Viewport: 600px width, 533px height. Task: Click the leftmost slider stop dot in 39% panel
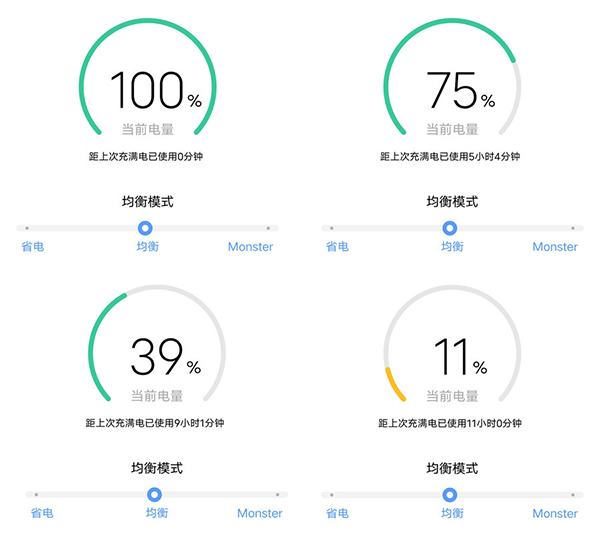pos(36,494)
